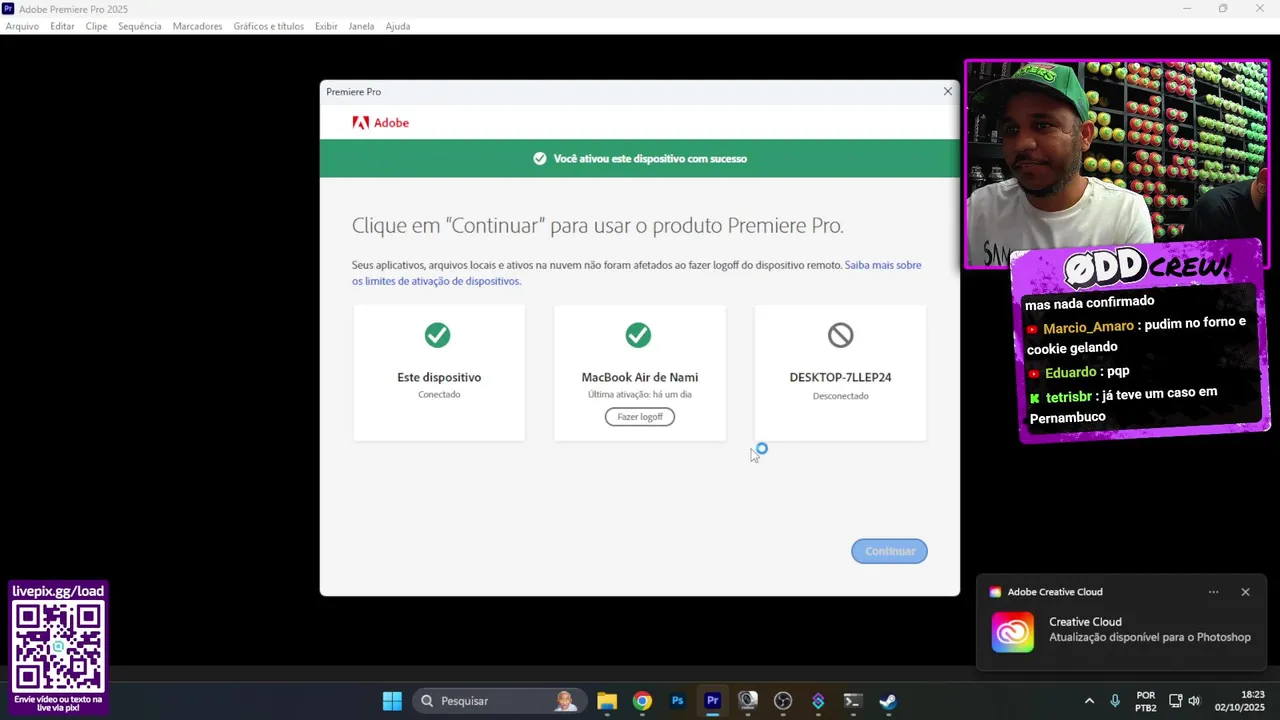The image size is (1280, 720).
Task: Open the POR PTB2 language switcher
Action: [1146, 701]
